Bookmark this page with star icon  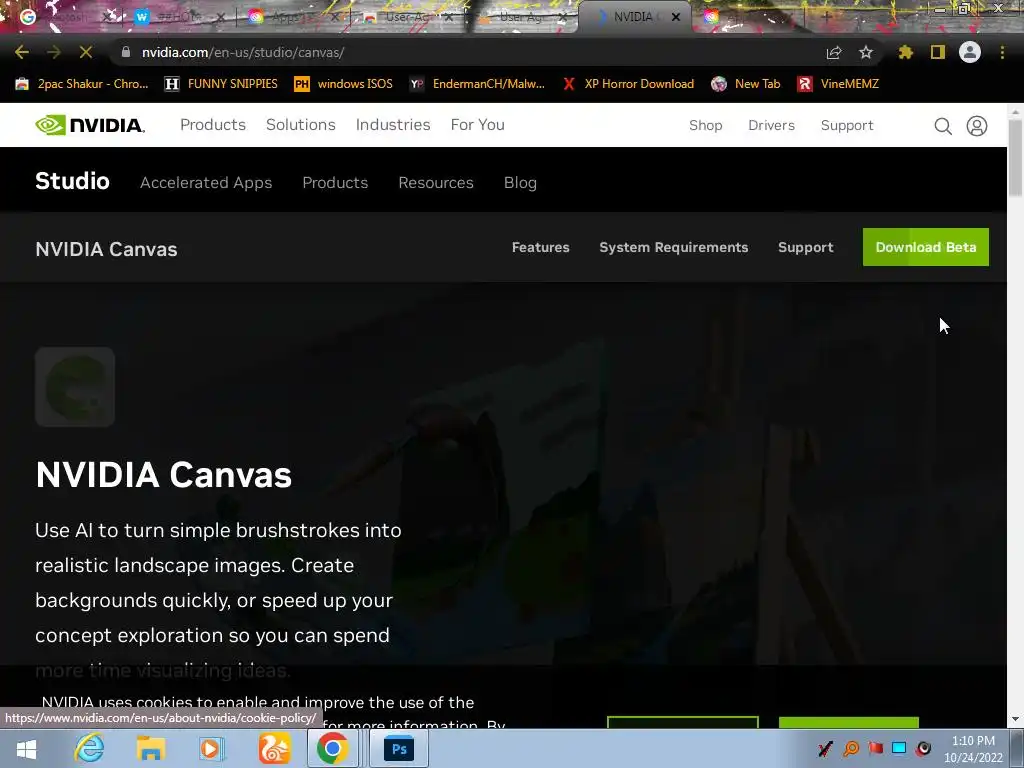tap(866, 52)
